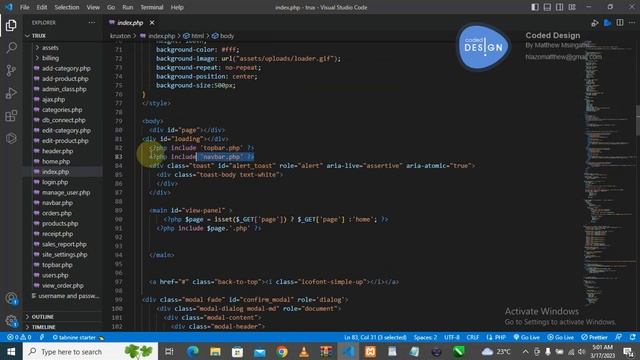Click the first Go Live status button
The width and height of the screenshot is (640, 360).
(x=526, y=338)
